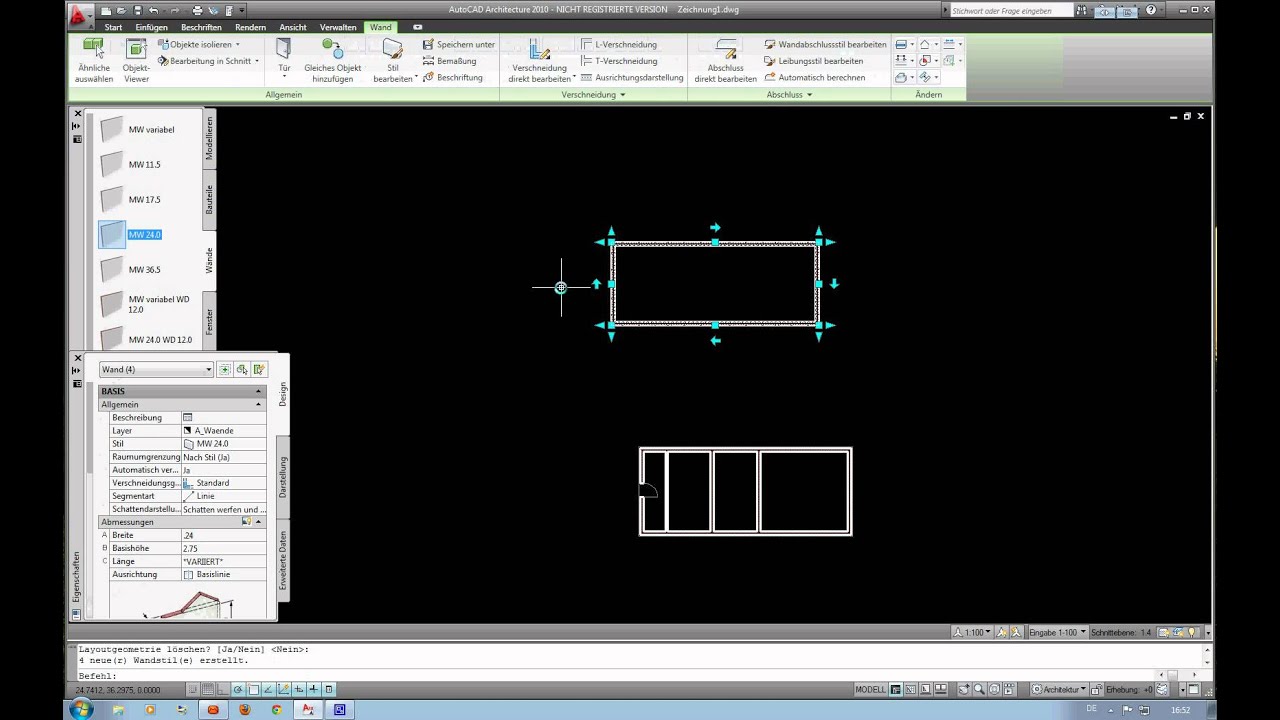The height and width of the screenshot is (720, 1280).
Task: Click the Stil bearbeiten icon
Action: pos(393,49)
